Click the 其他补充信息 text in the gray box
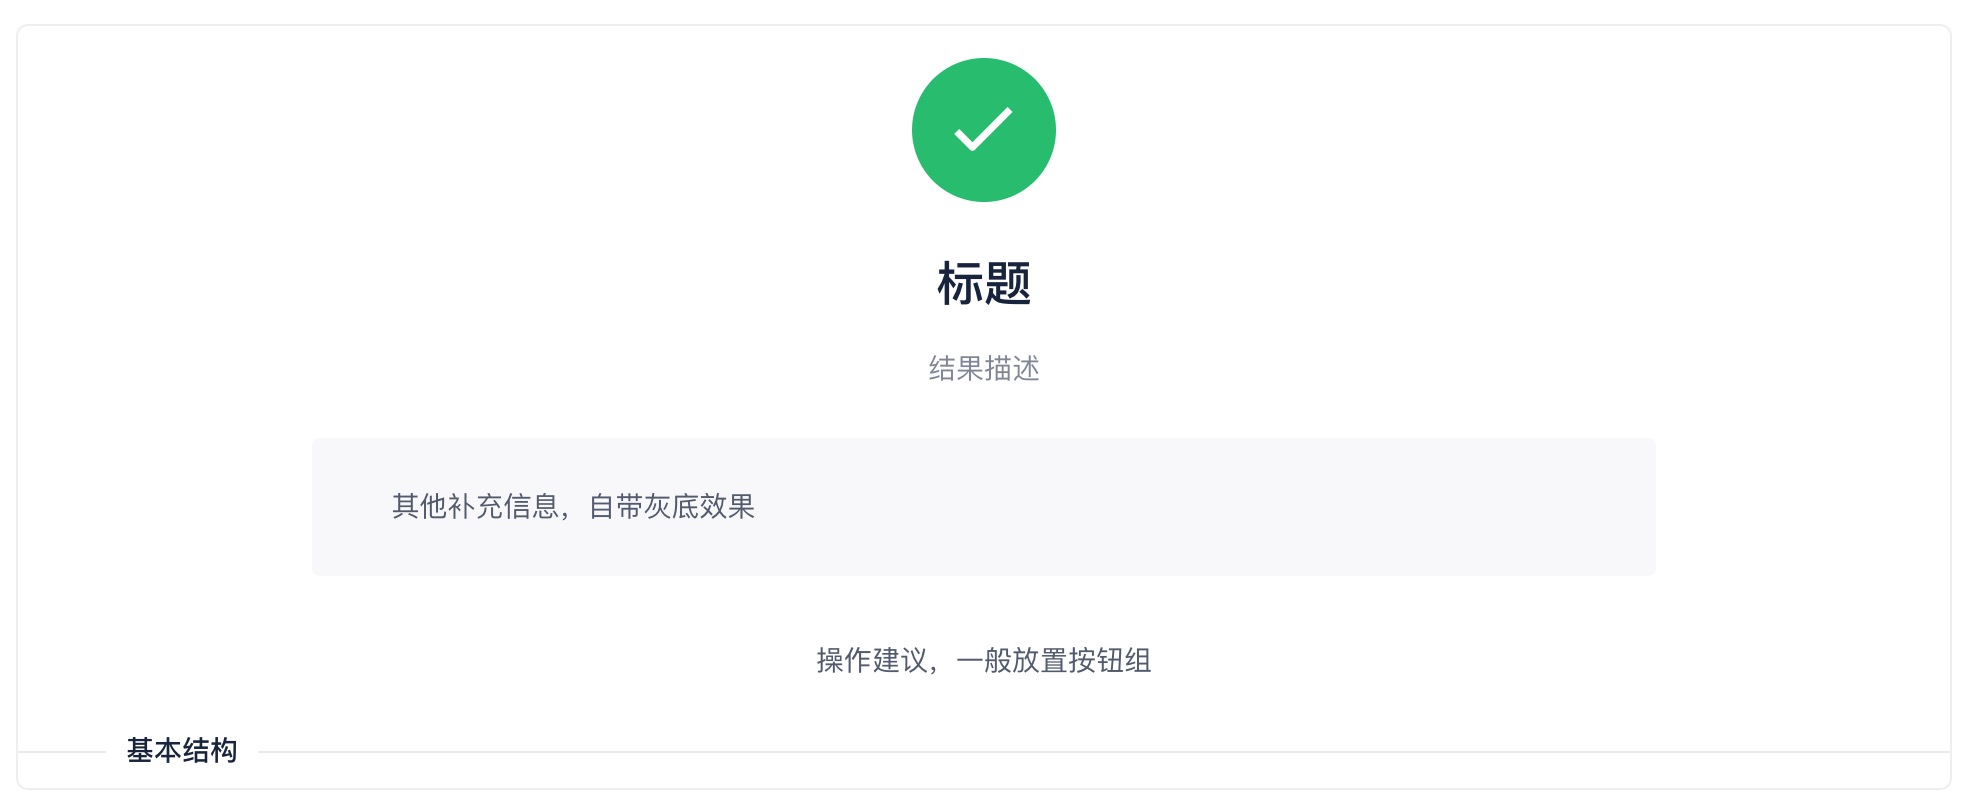Image resolution: width=1968 pixels, height=802 pixels. 475,507
